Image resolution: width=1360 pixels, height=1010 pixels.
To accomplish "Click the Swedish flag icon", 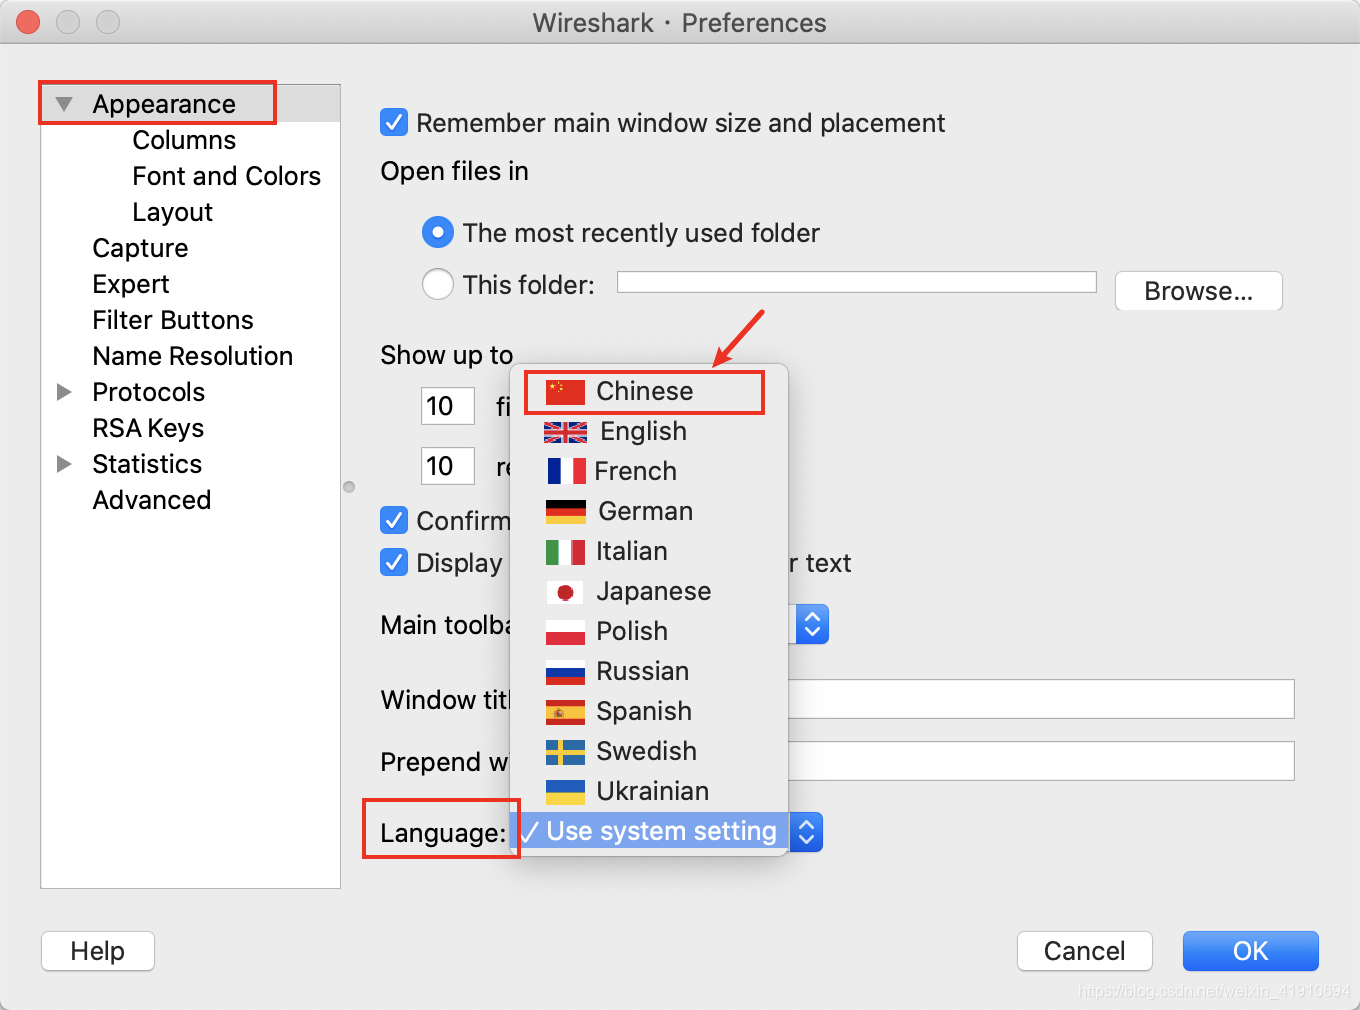I will (x=565, y=752).
